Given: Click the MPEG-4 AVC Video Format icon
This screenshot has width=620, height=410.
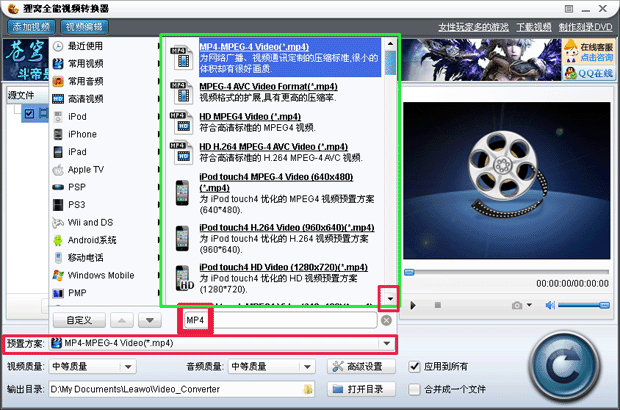Looking at the screenshot, I should (181, 92).
